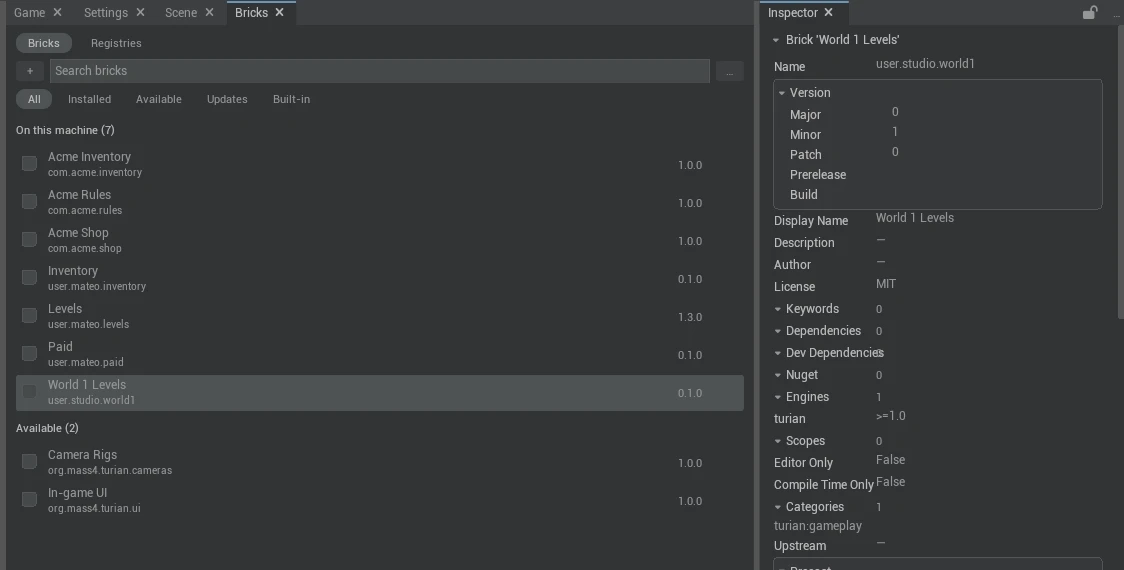The height and width of the screenshot is (570, 1124).
Task: Close the Settings tab
Action: point(140,12)
